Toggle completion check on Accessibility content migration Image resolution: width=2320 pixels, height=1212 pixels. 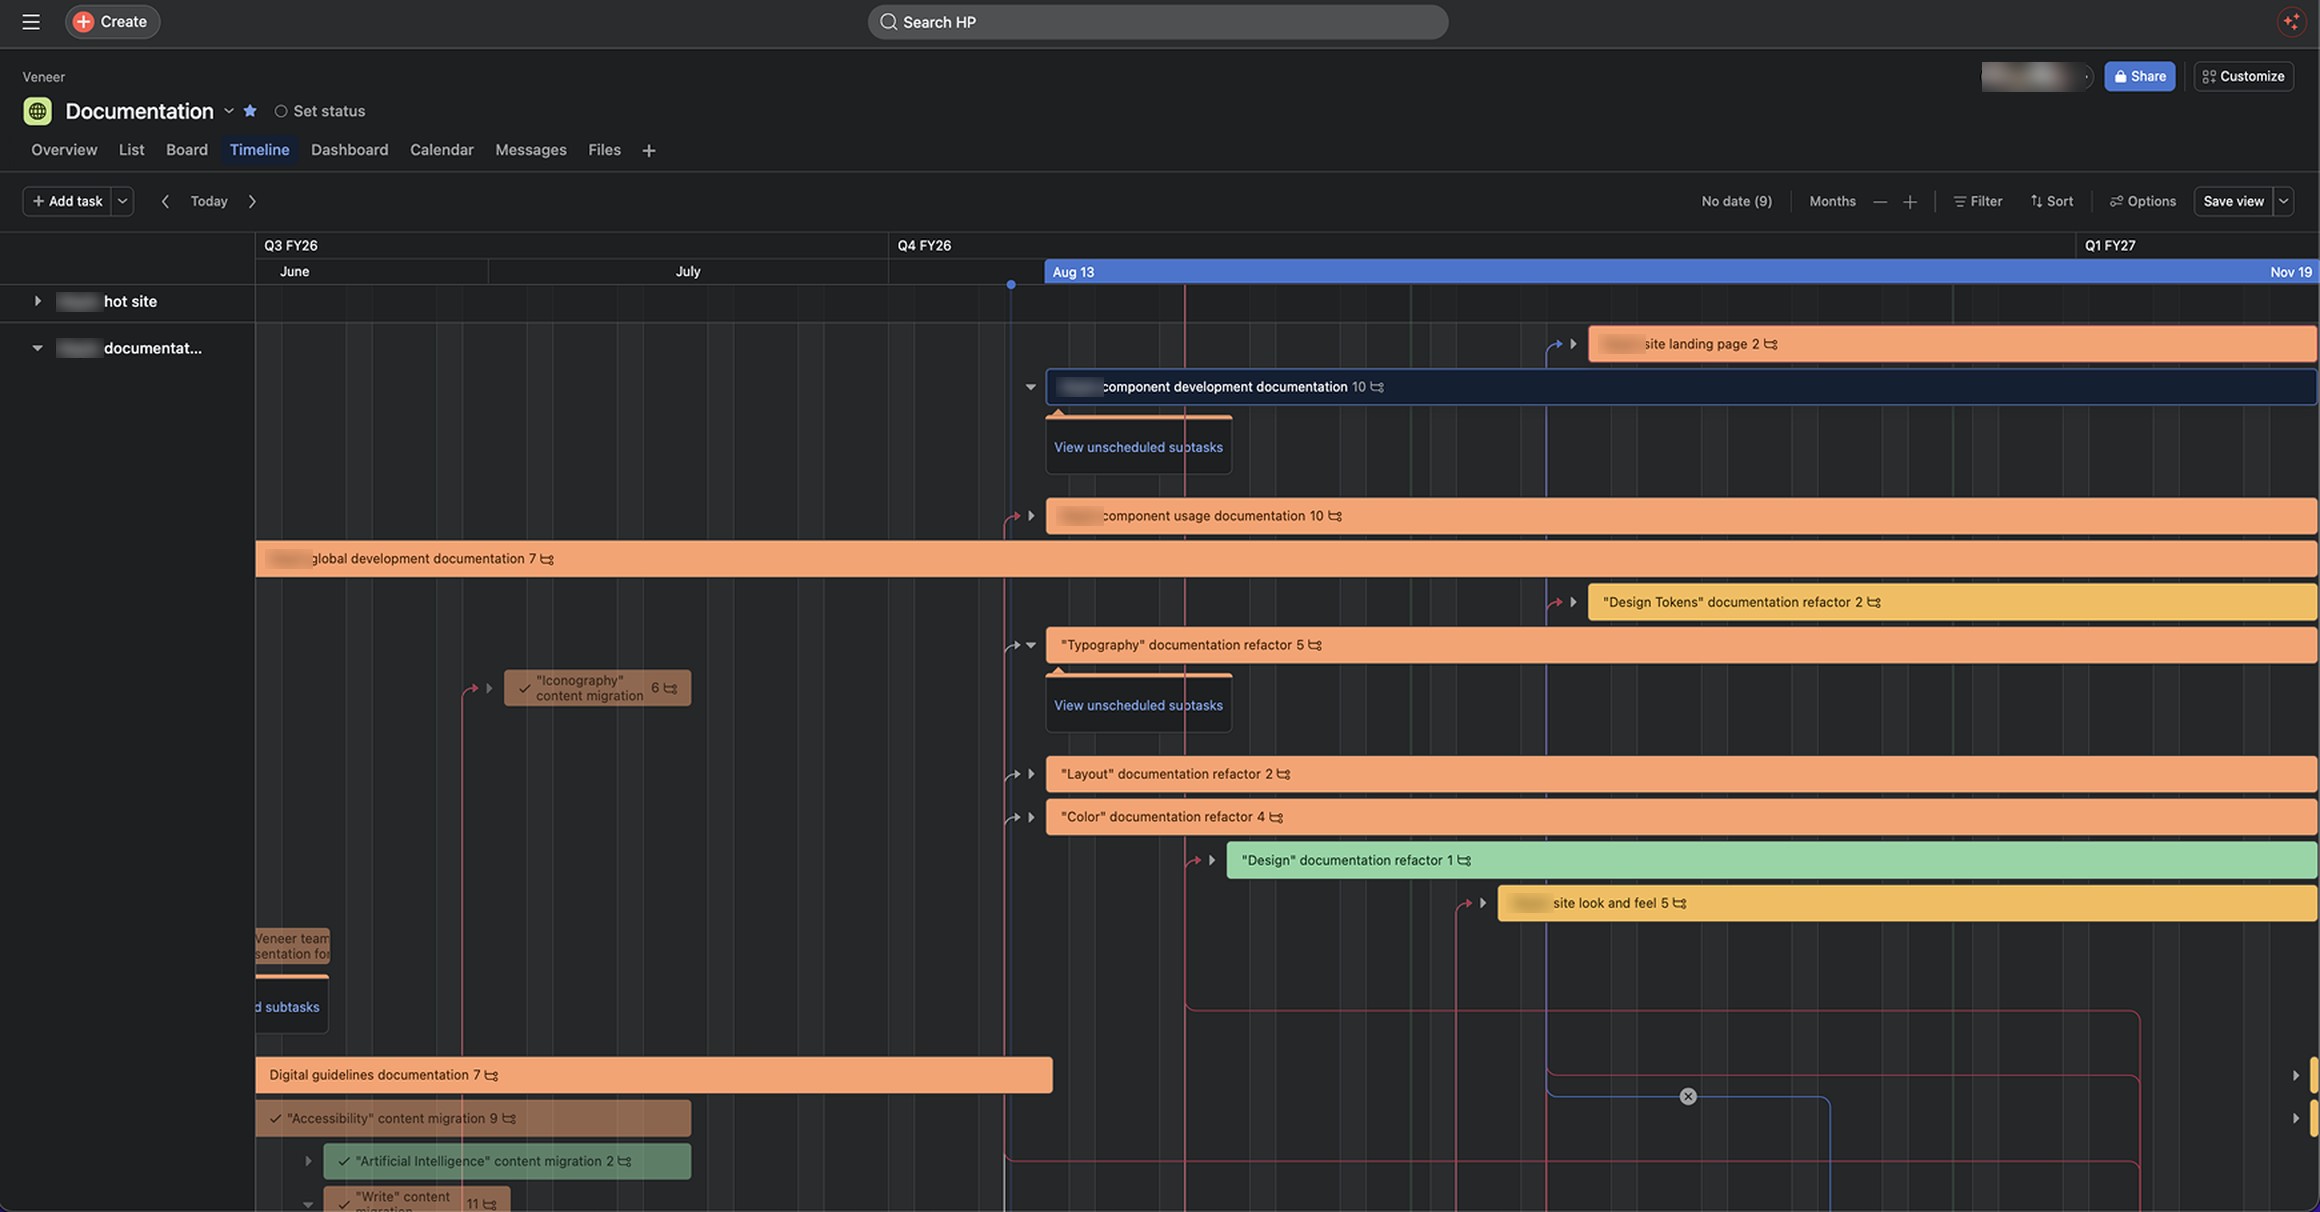[275, 1118]
